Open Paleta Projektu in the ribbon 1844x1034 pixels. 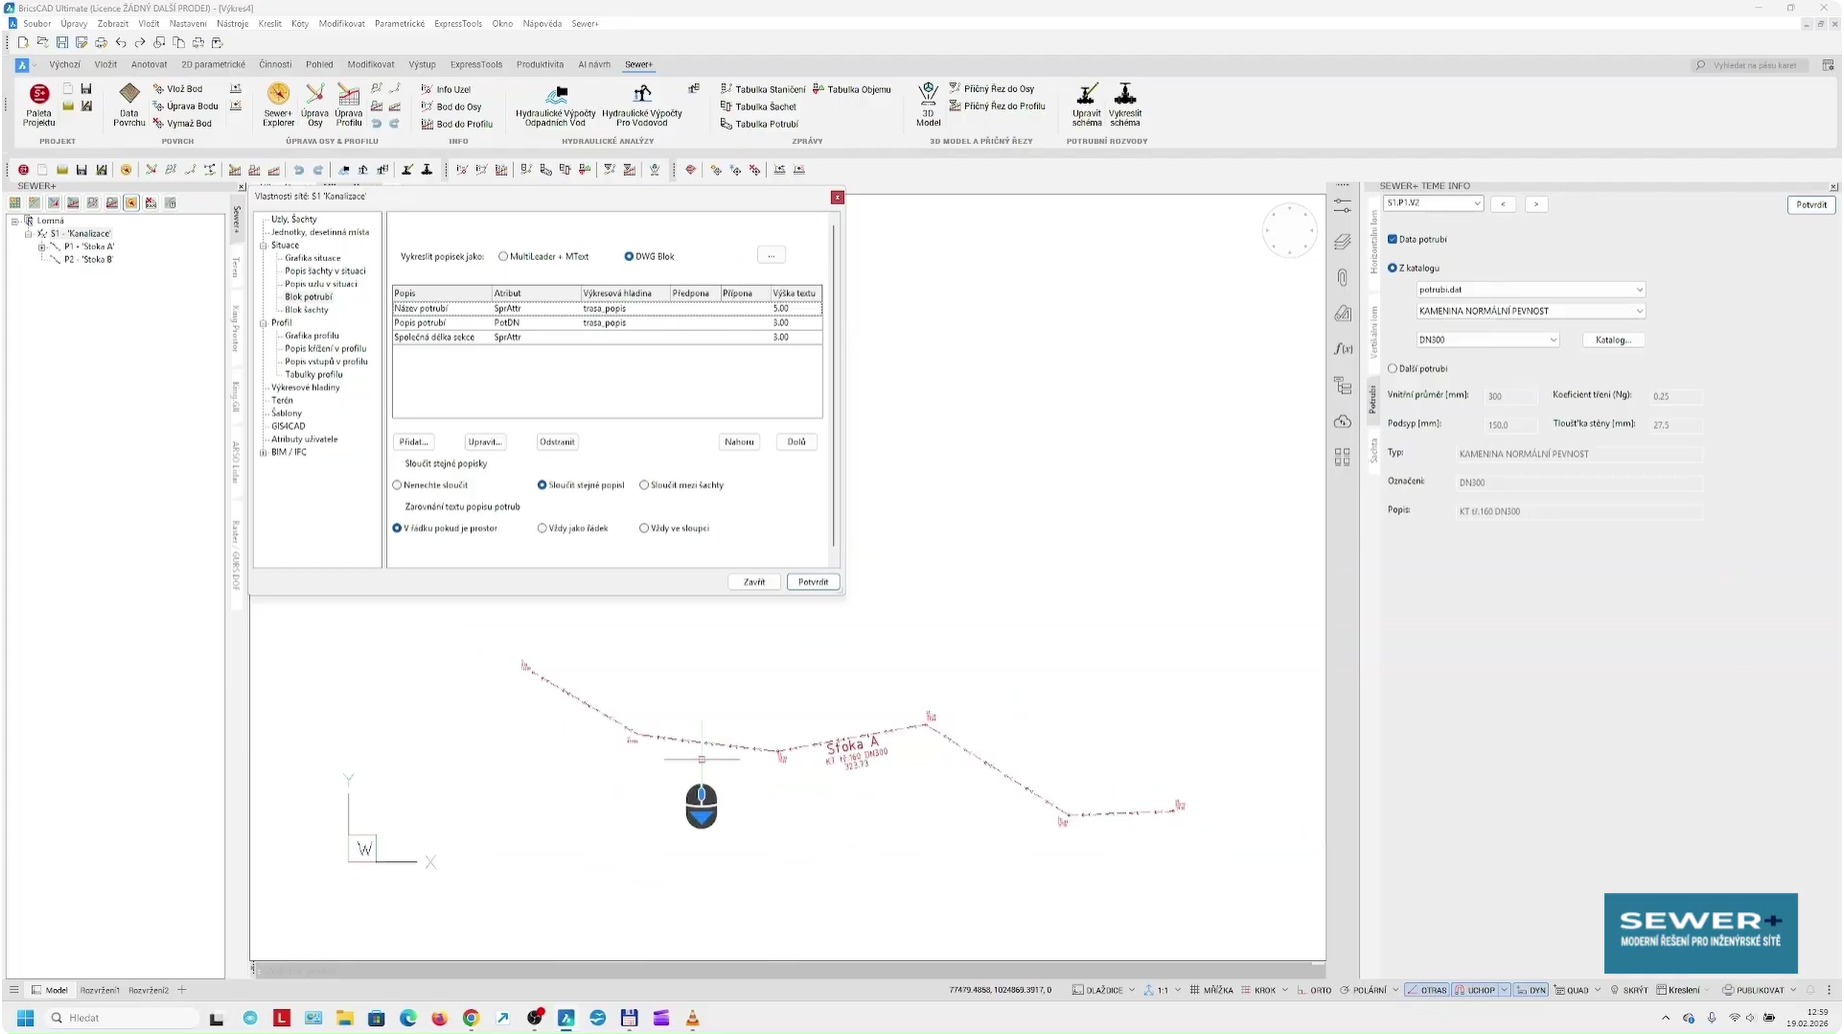[39, 105]
